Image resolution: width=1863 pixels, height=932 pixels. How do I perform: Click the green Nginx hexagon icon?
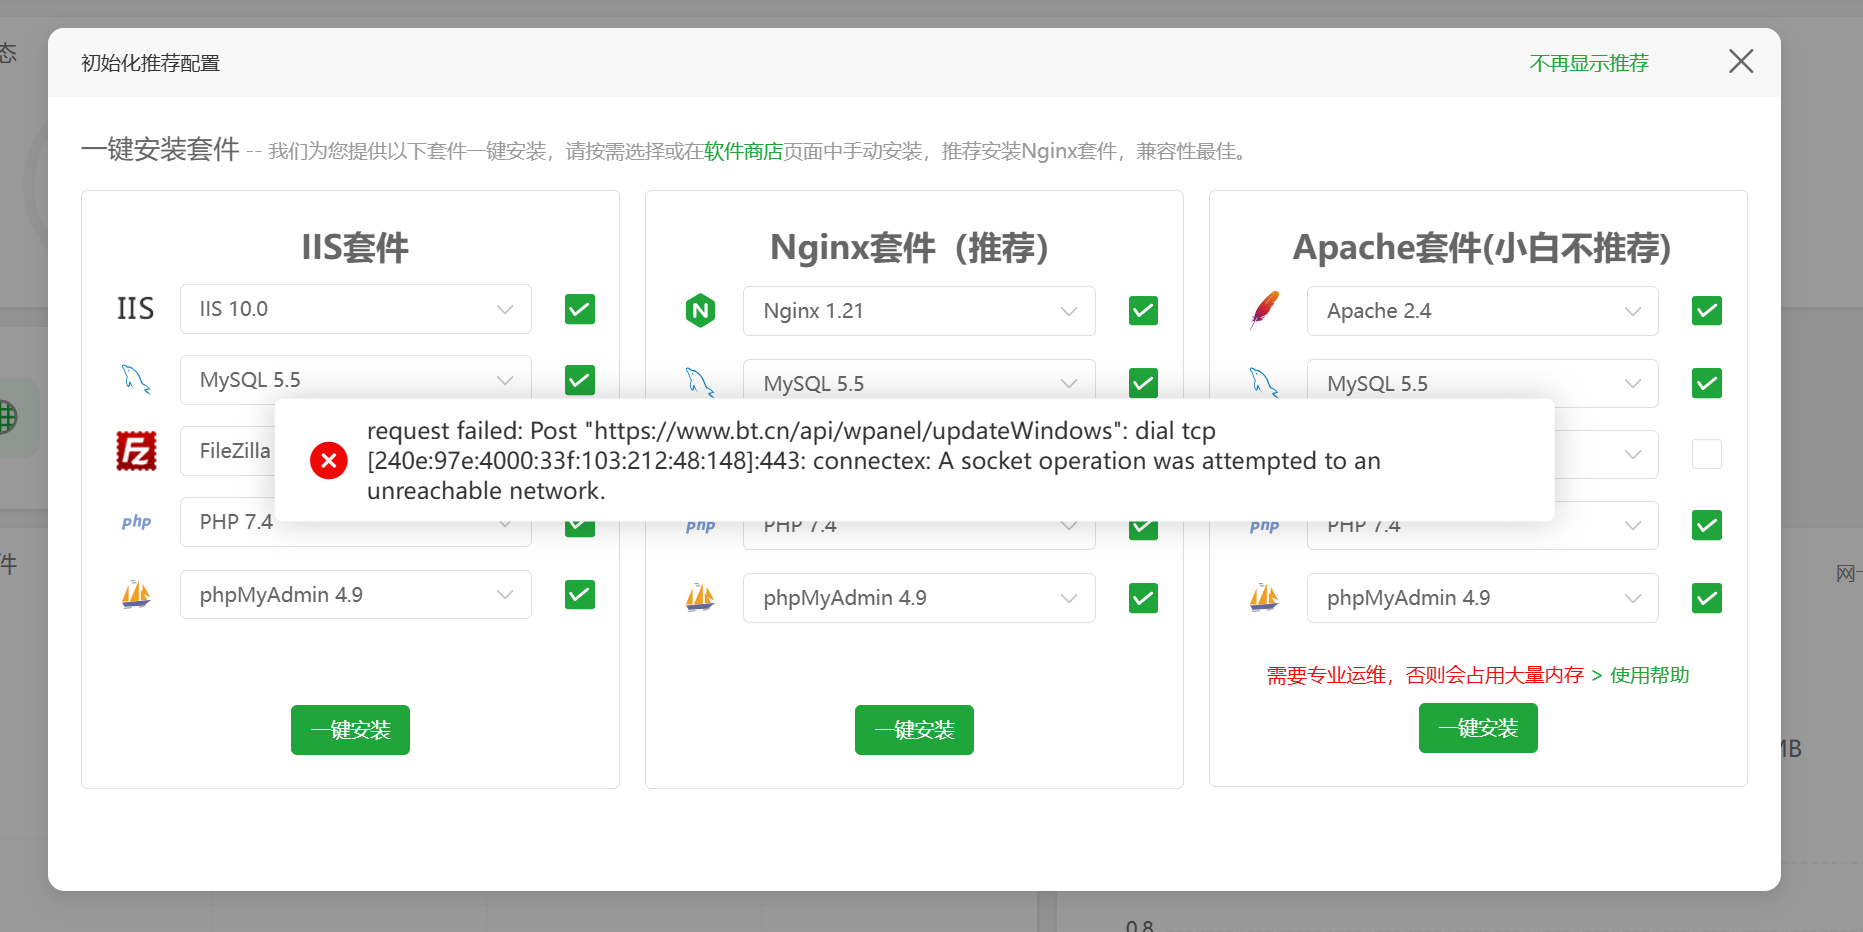[700, 311]
